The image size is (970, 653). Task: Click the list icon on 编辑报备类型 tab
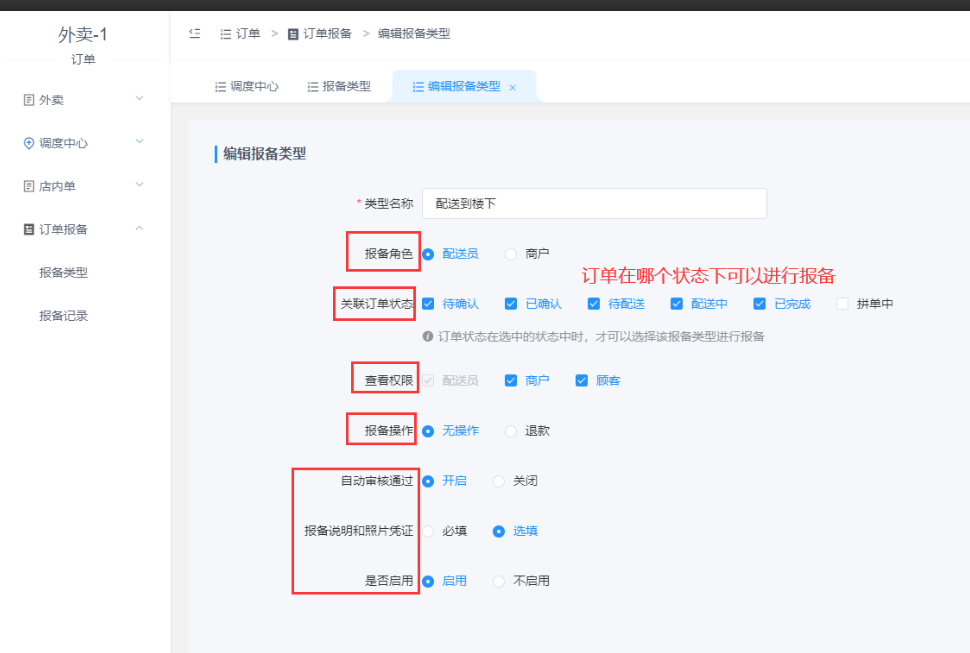[418, 87]
